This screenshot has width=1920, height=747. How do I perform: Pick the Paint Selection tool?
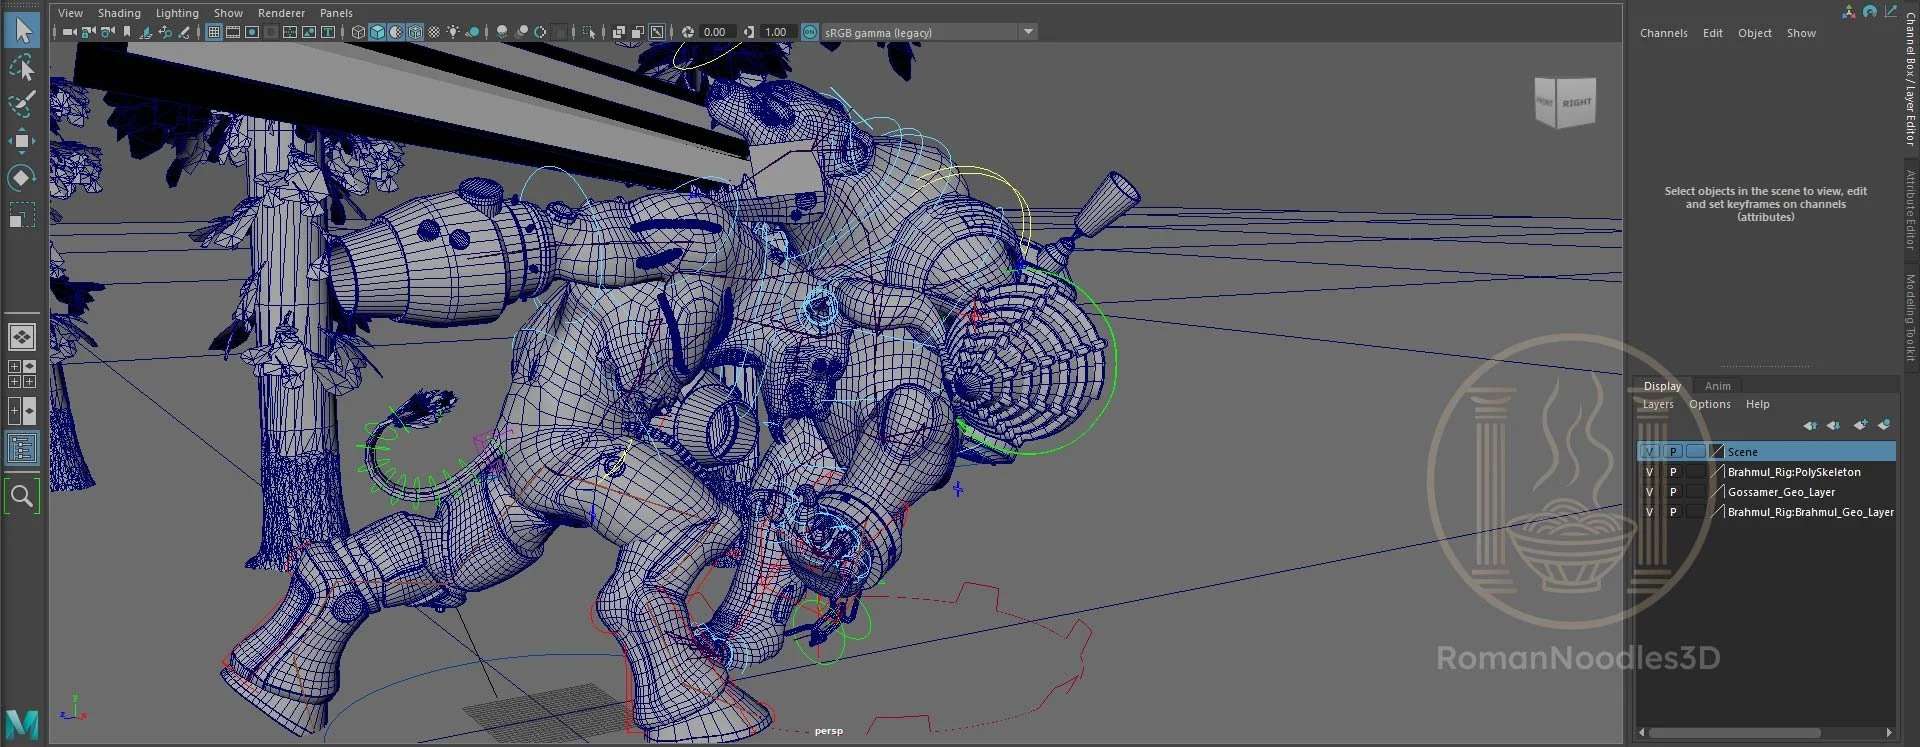coord(21,104)
